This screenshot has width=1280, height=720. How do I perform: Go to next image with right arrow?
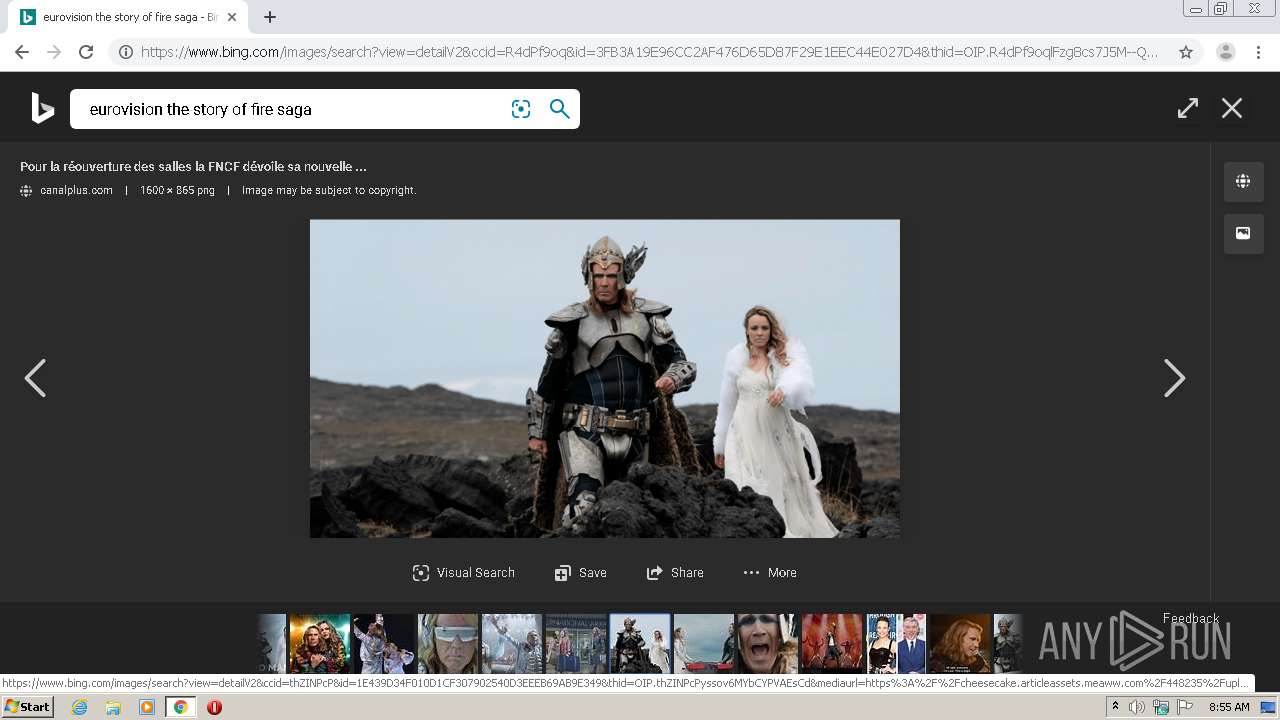click(x=1175, y=378)
